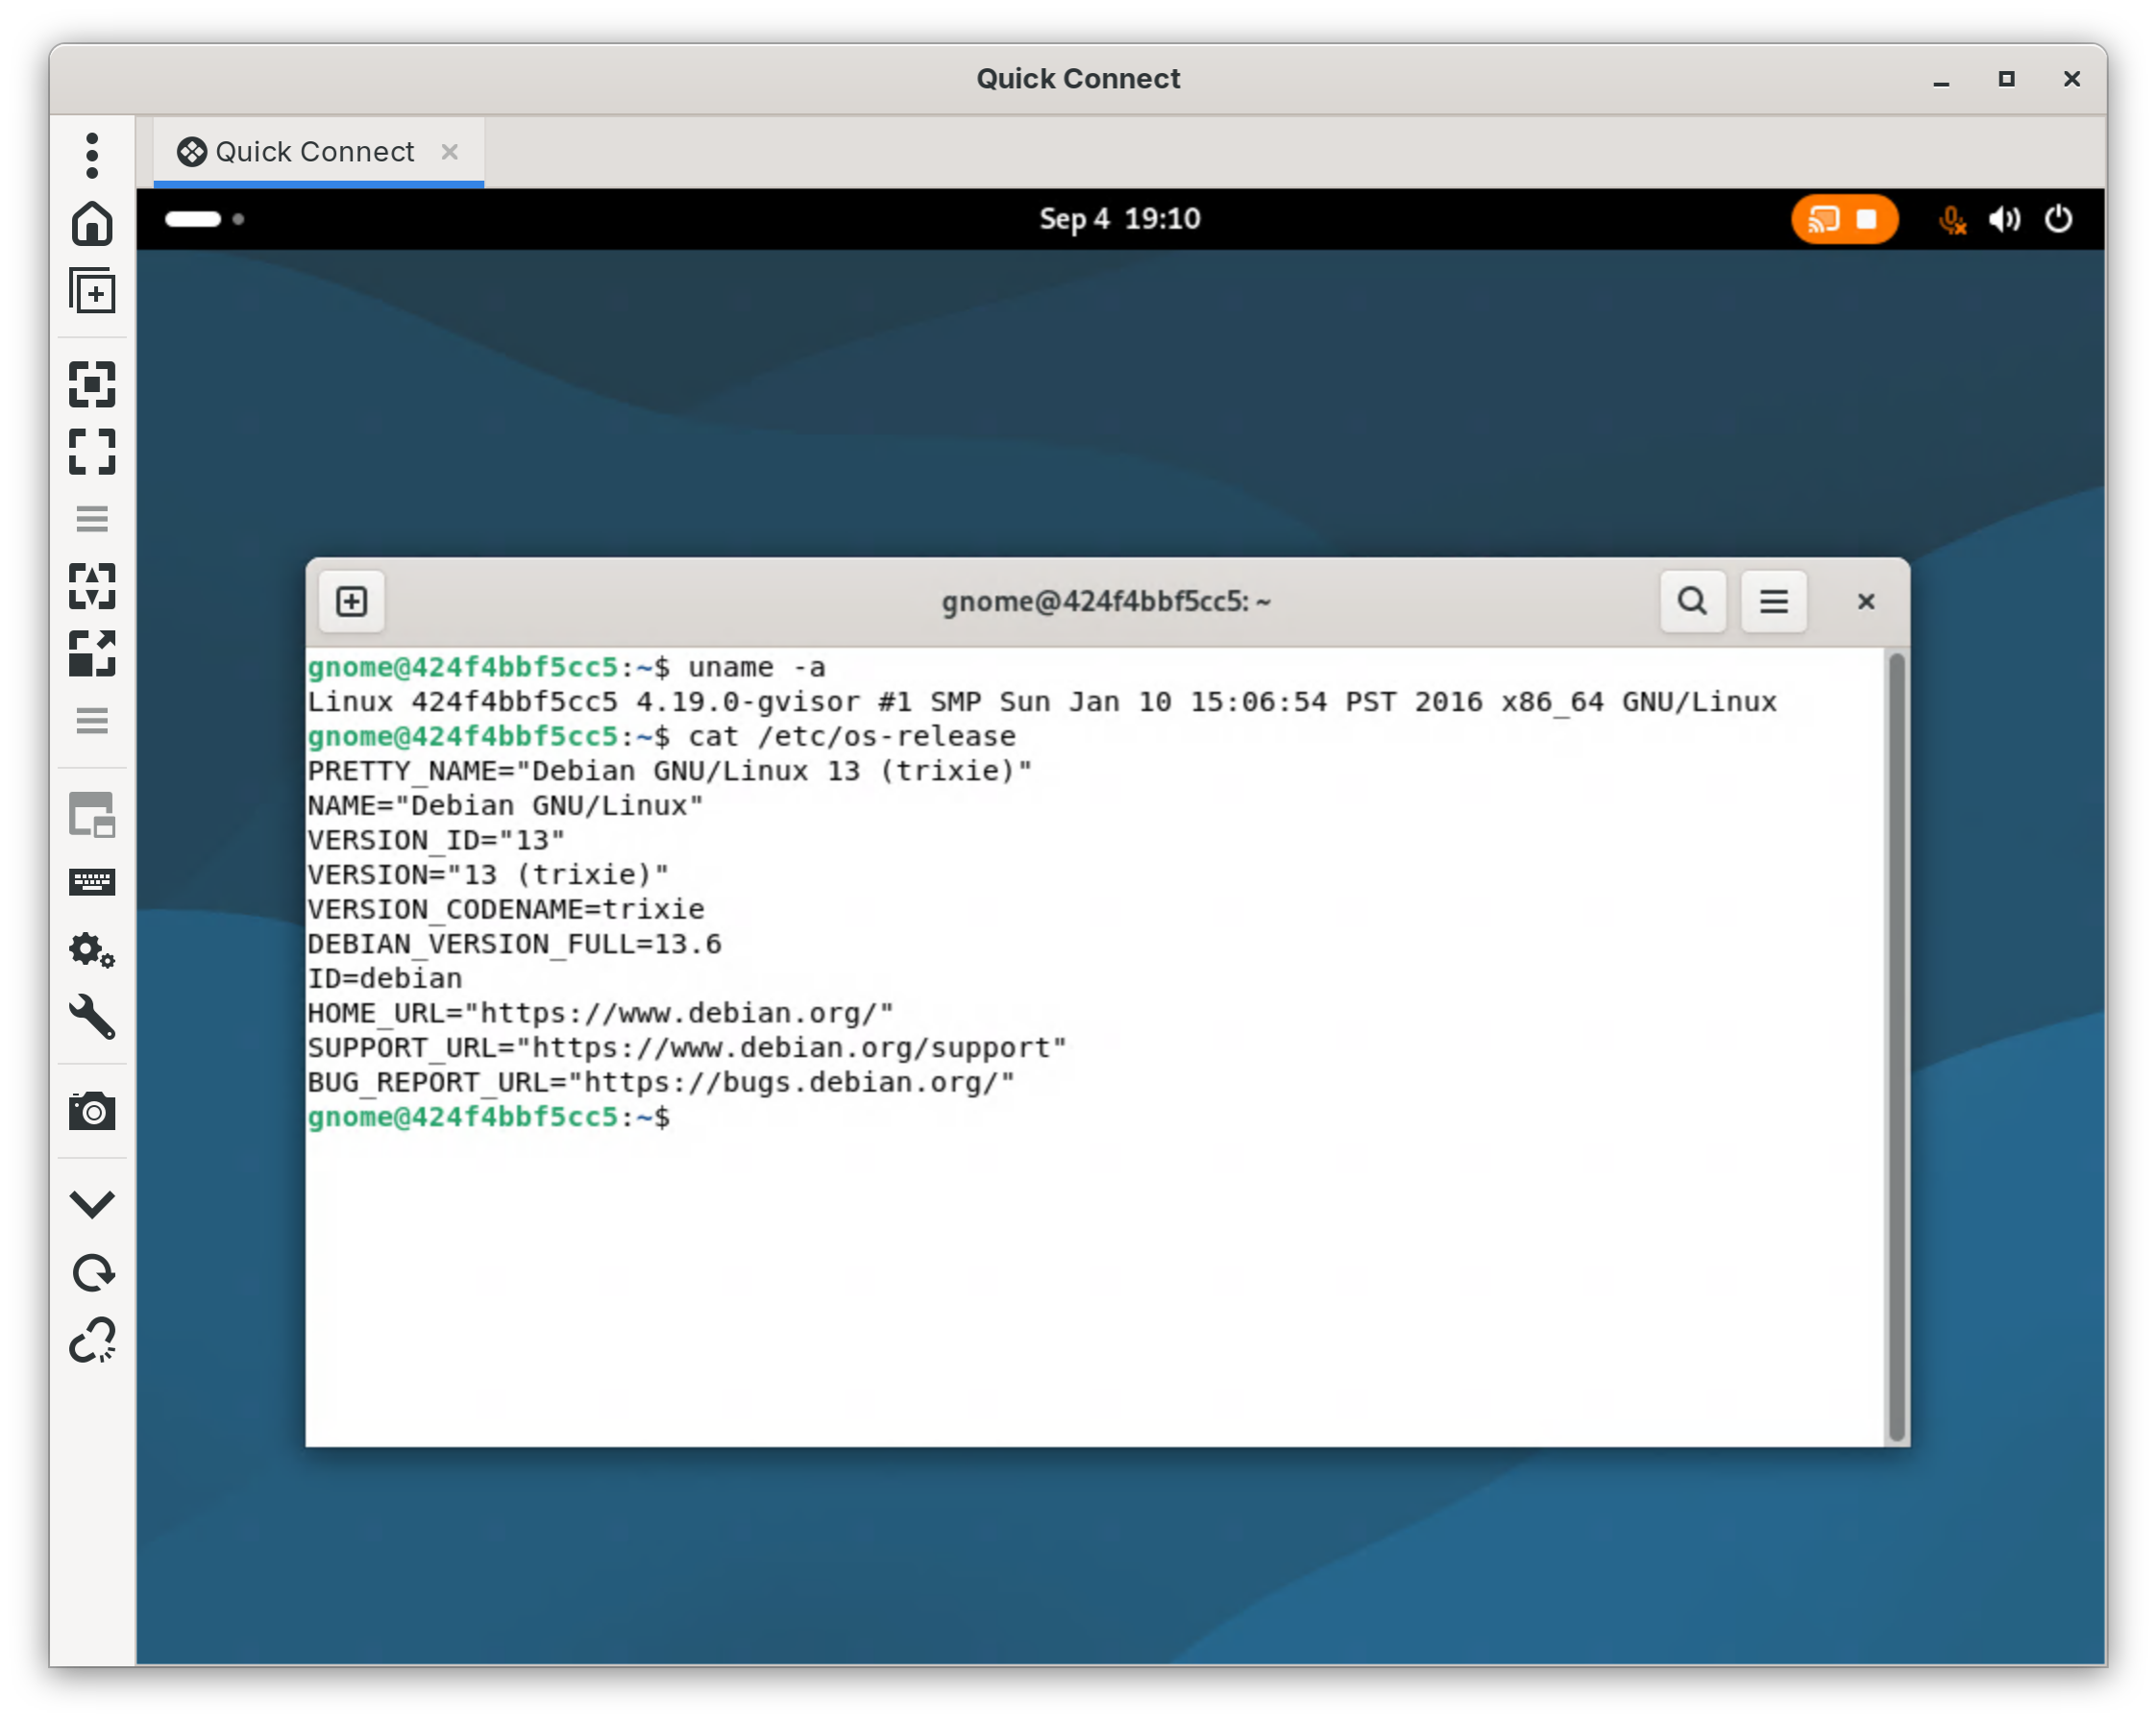This screenshot has height=1722, width=2156.
Task: Click the downward chevron minimize icon
Action: tap(92, 1204)
